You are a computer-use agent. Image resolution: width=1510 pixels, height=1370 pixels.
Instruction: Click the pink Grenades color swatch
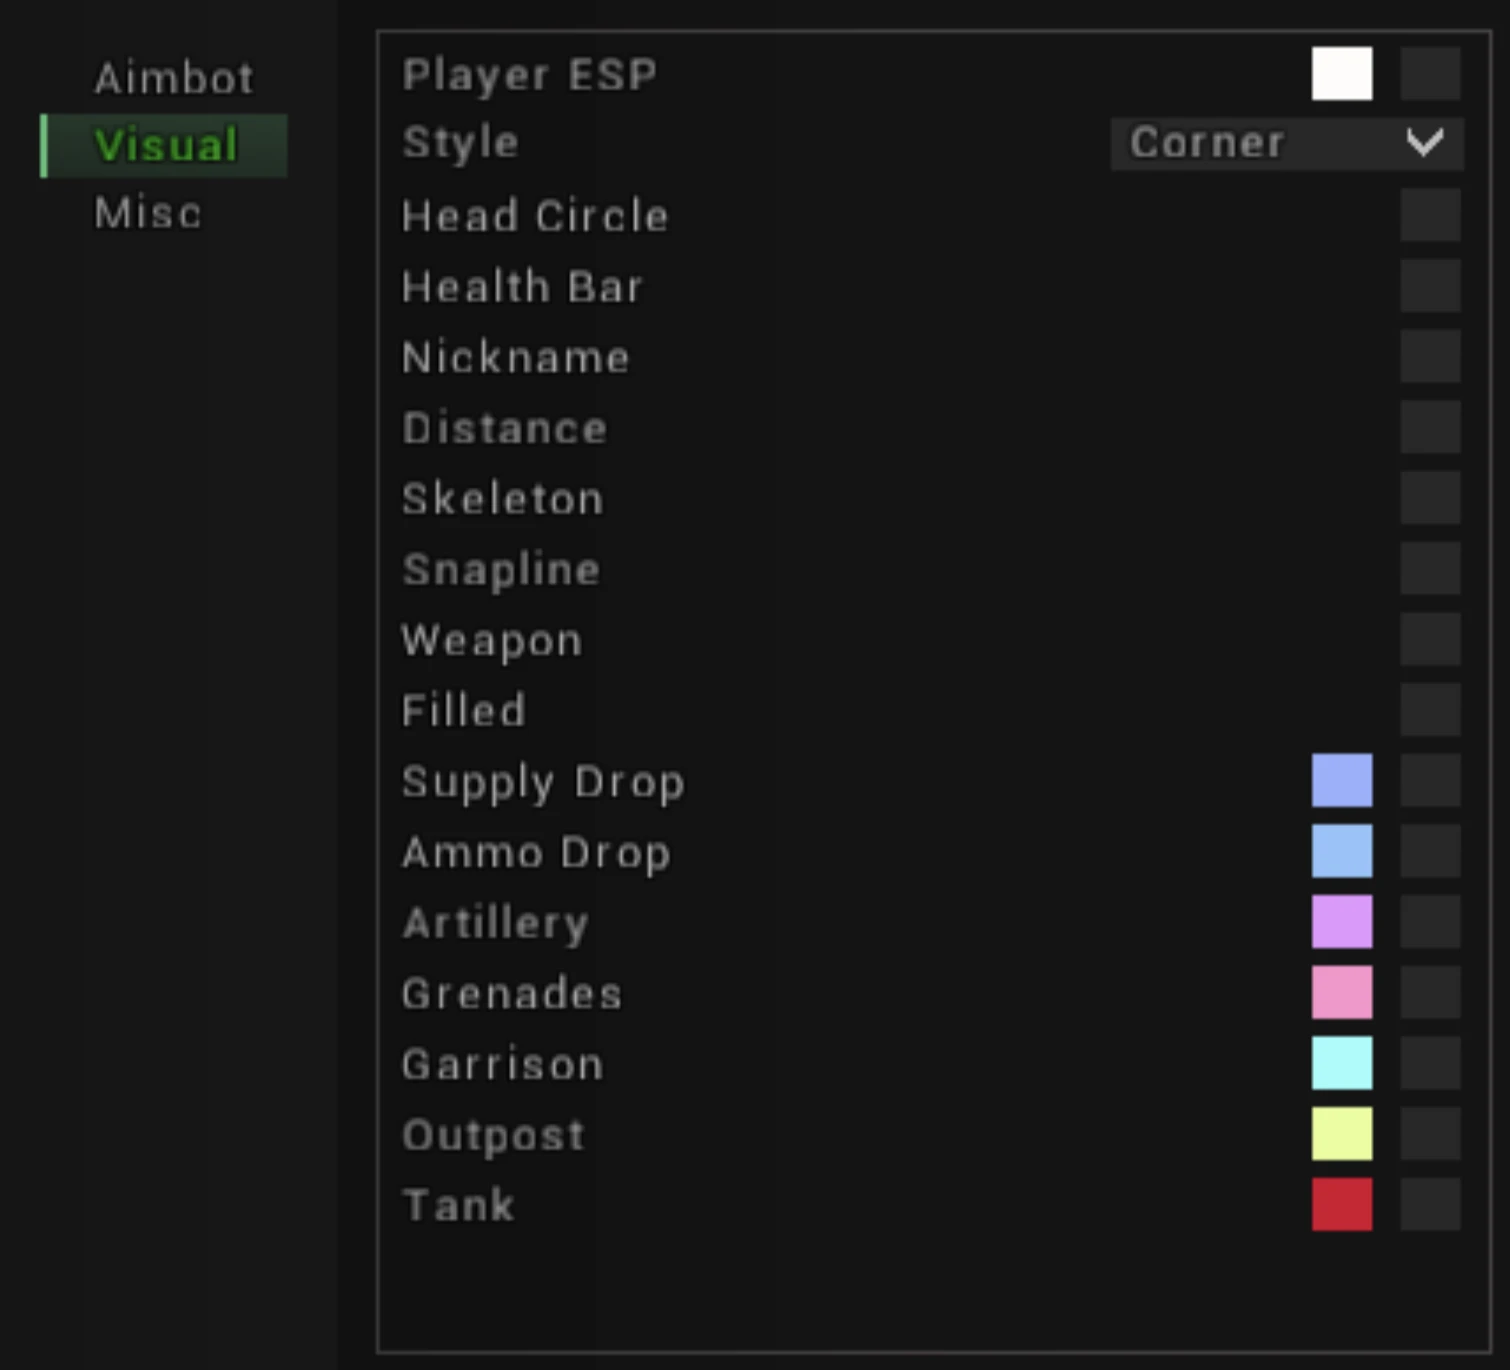[1342, 992]
